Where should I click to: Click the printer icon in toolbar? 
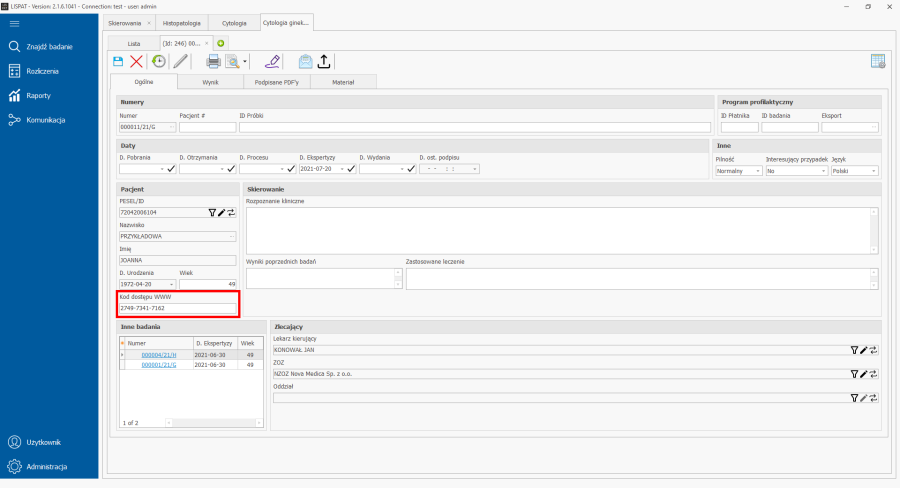(213, 61)
